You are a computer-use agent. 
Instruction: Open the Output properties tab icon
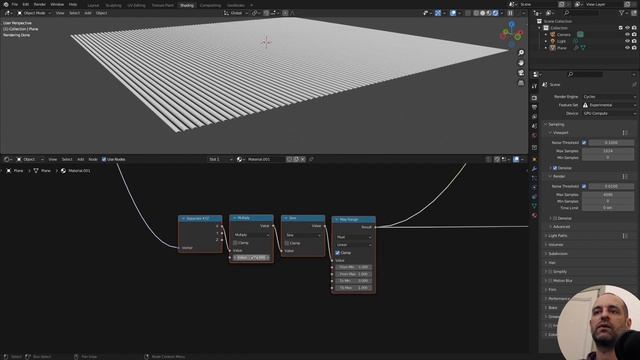(x=534, y=107)
